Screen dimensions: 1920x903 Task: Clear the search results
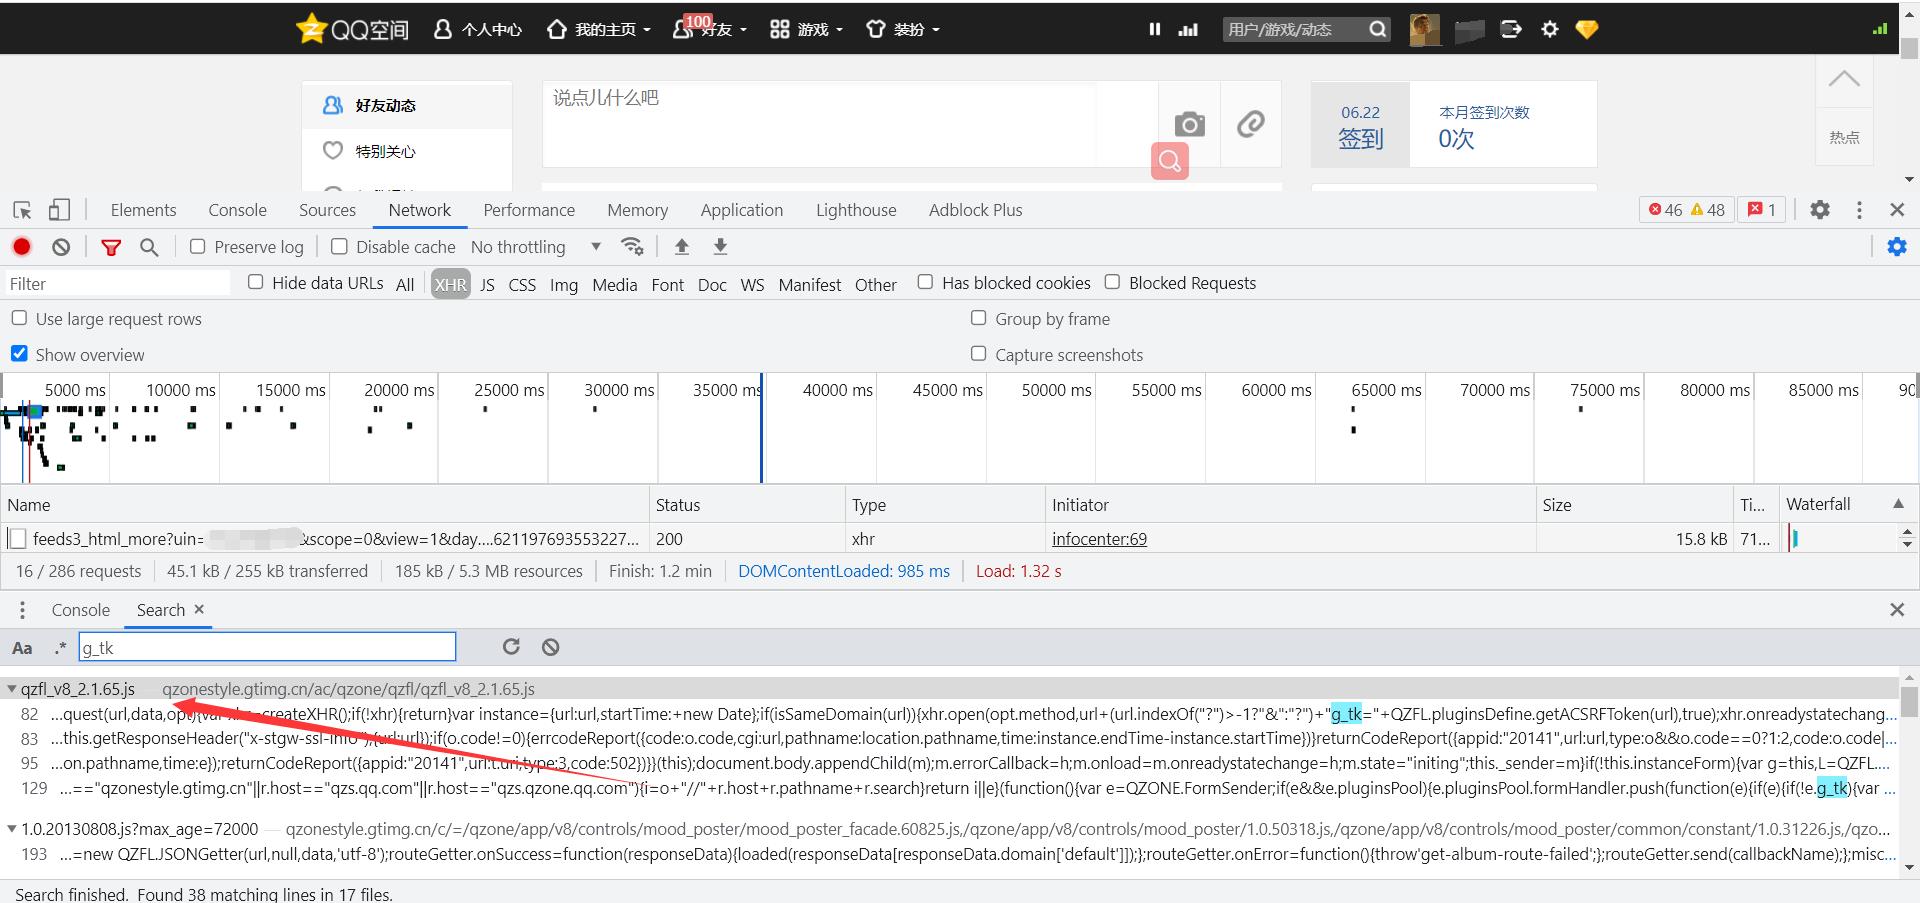[550, 647]
